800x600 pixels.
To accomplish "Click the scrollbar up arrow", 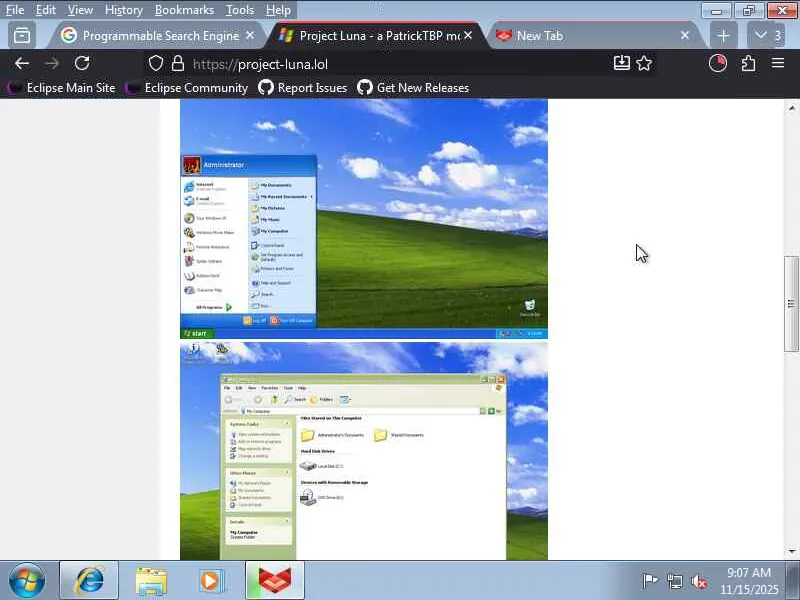I will click(791, 108).
